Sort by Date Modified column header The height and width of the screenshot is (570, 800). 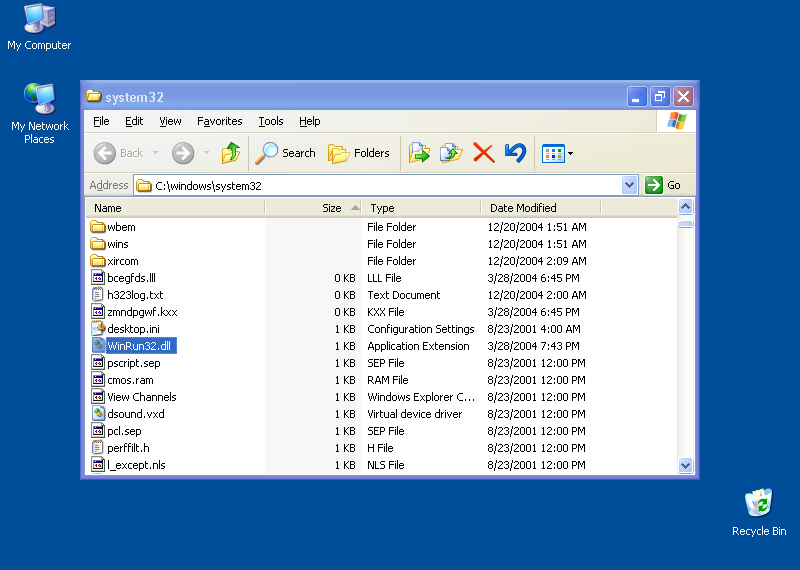541,208
